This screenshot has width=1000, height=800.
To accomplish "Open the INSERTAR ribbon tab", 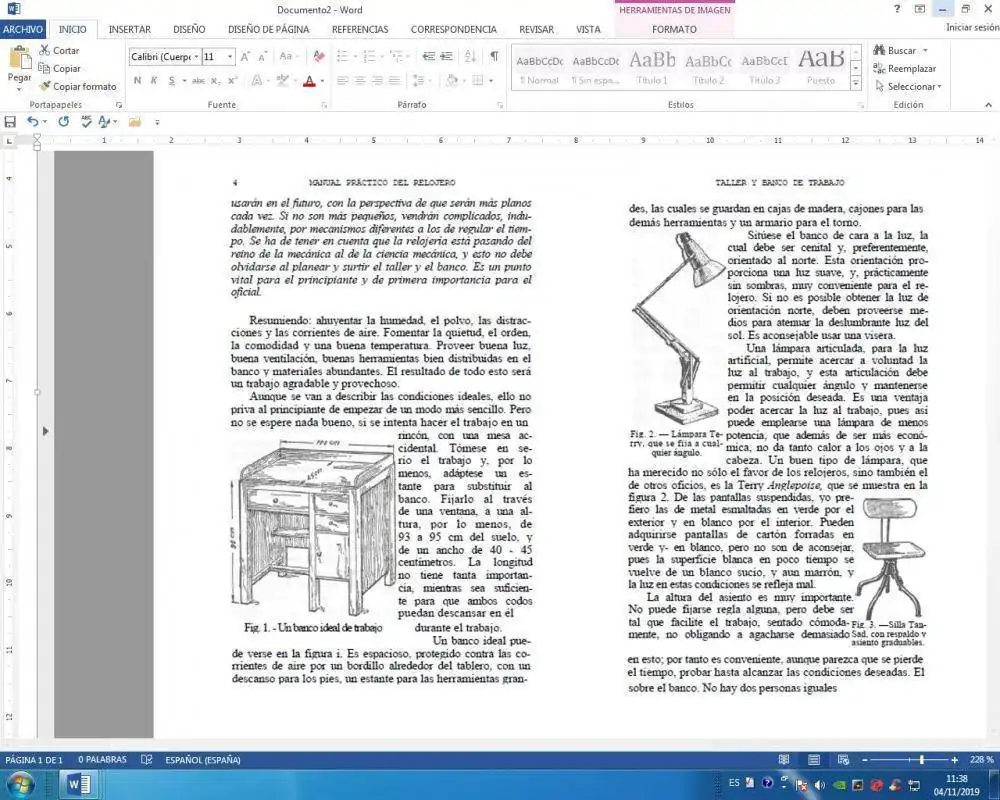I will click(129, 29).
